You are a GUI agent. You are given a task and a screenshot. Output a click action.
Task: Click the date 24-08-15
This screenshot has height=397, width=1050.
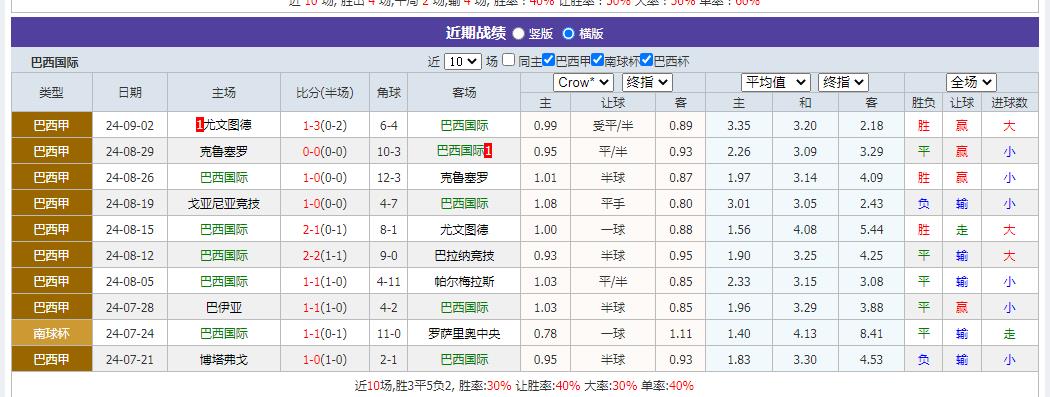click(x=130, y=230)
